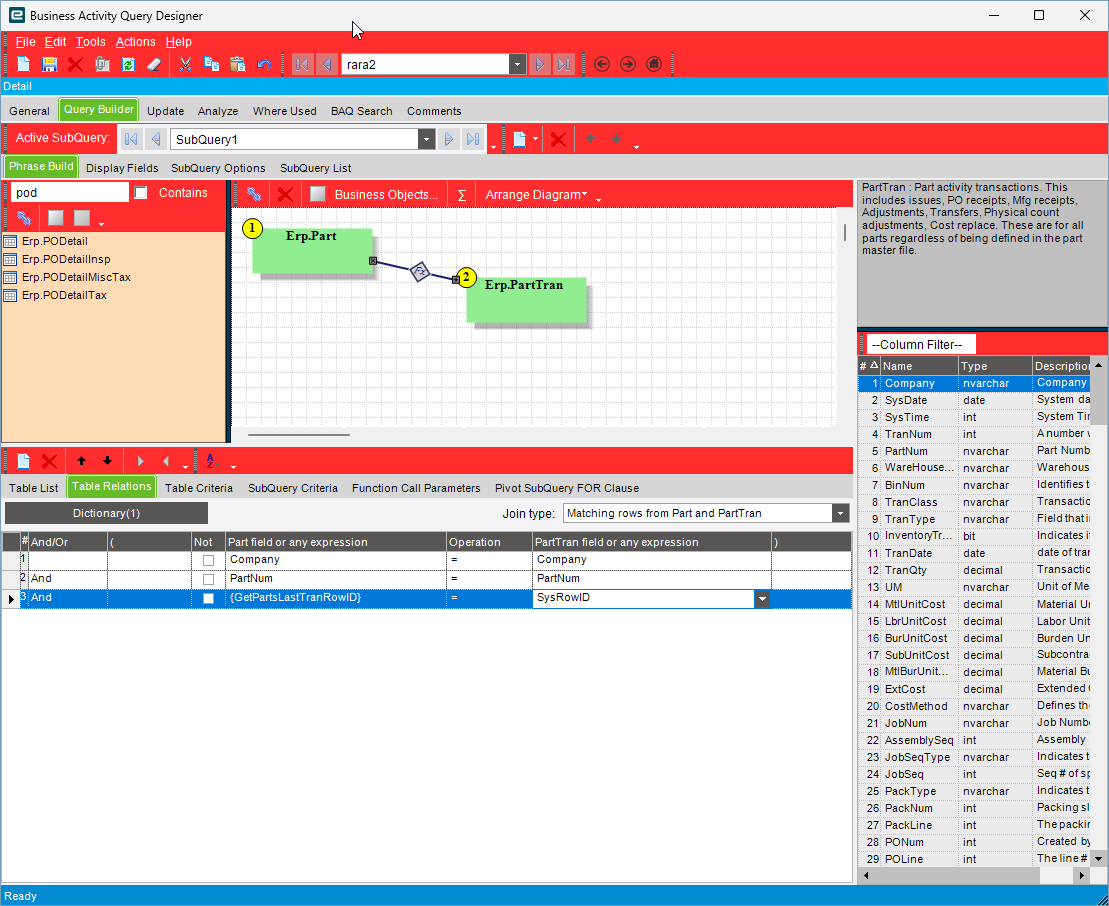Select the PONum column row
Screen dimensions: 1109x906
coord(975,842)
